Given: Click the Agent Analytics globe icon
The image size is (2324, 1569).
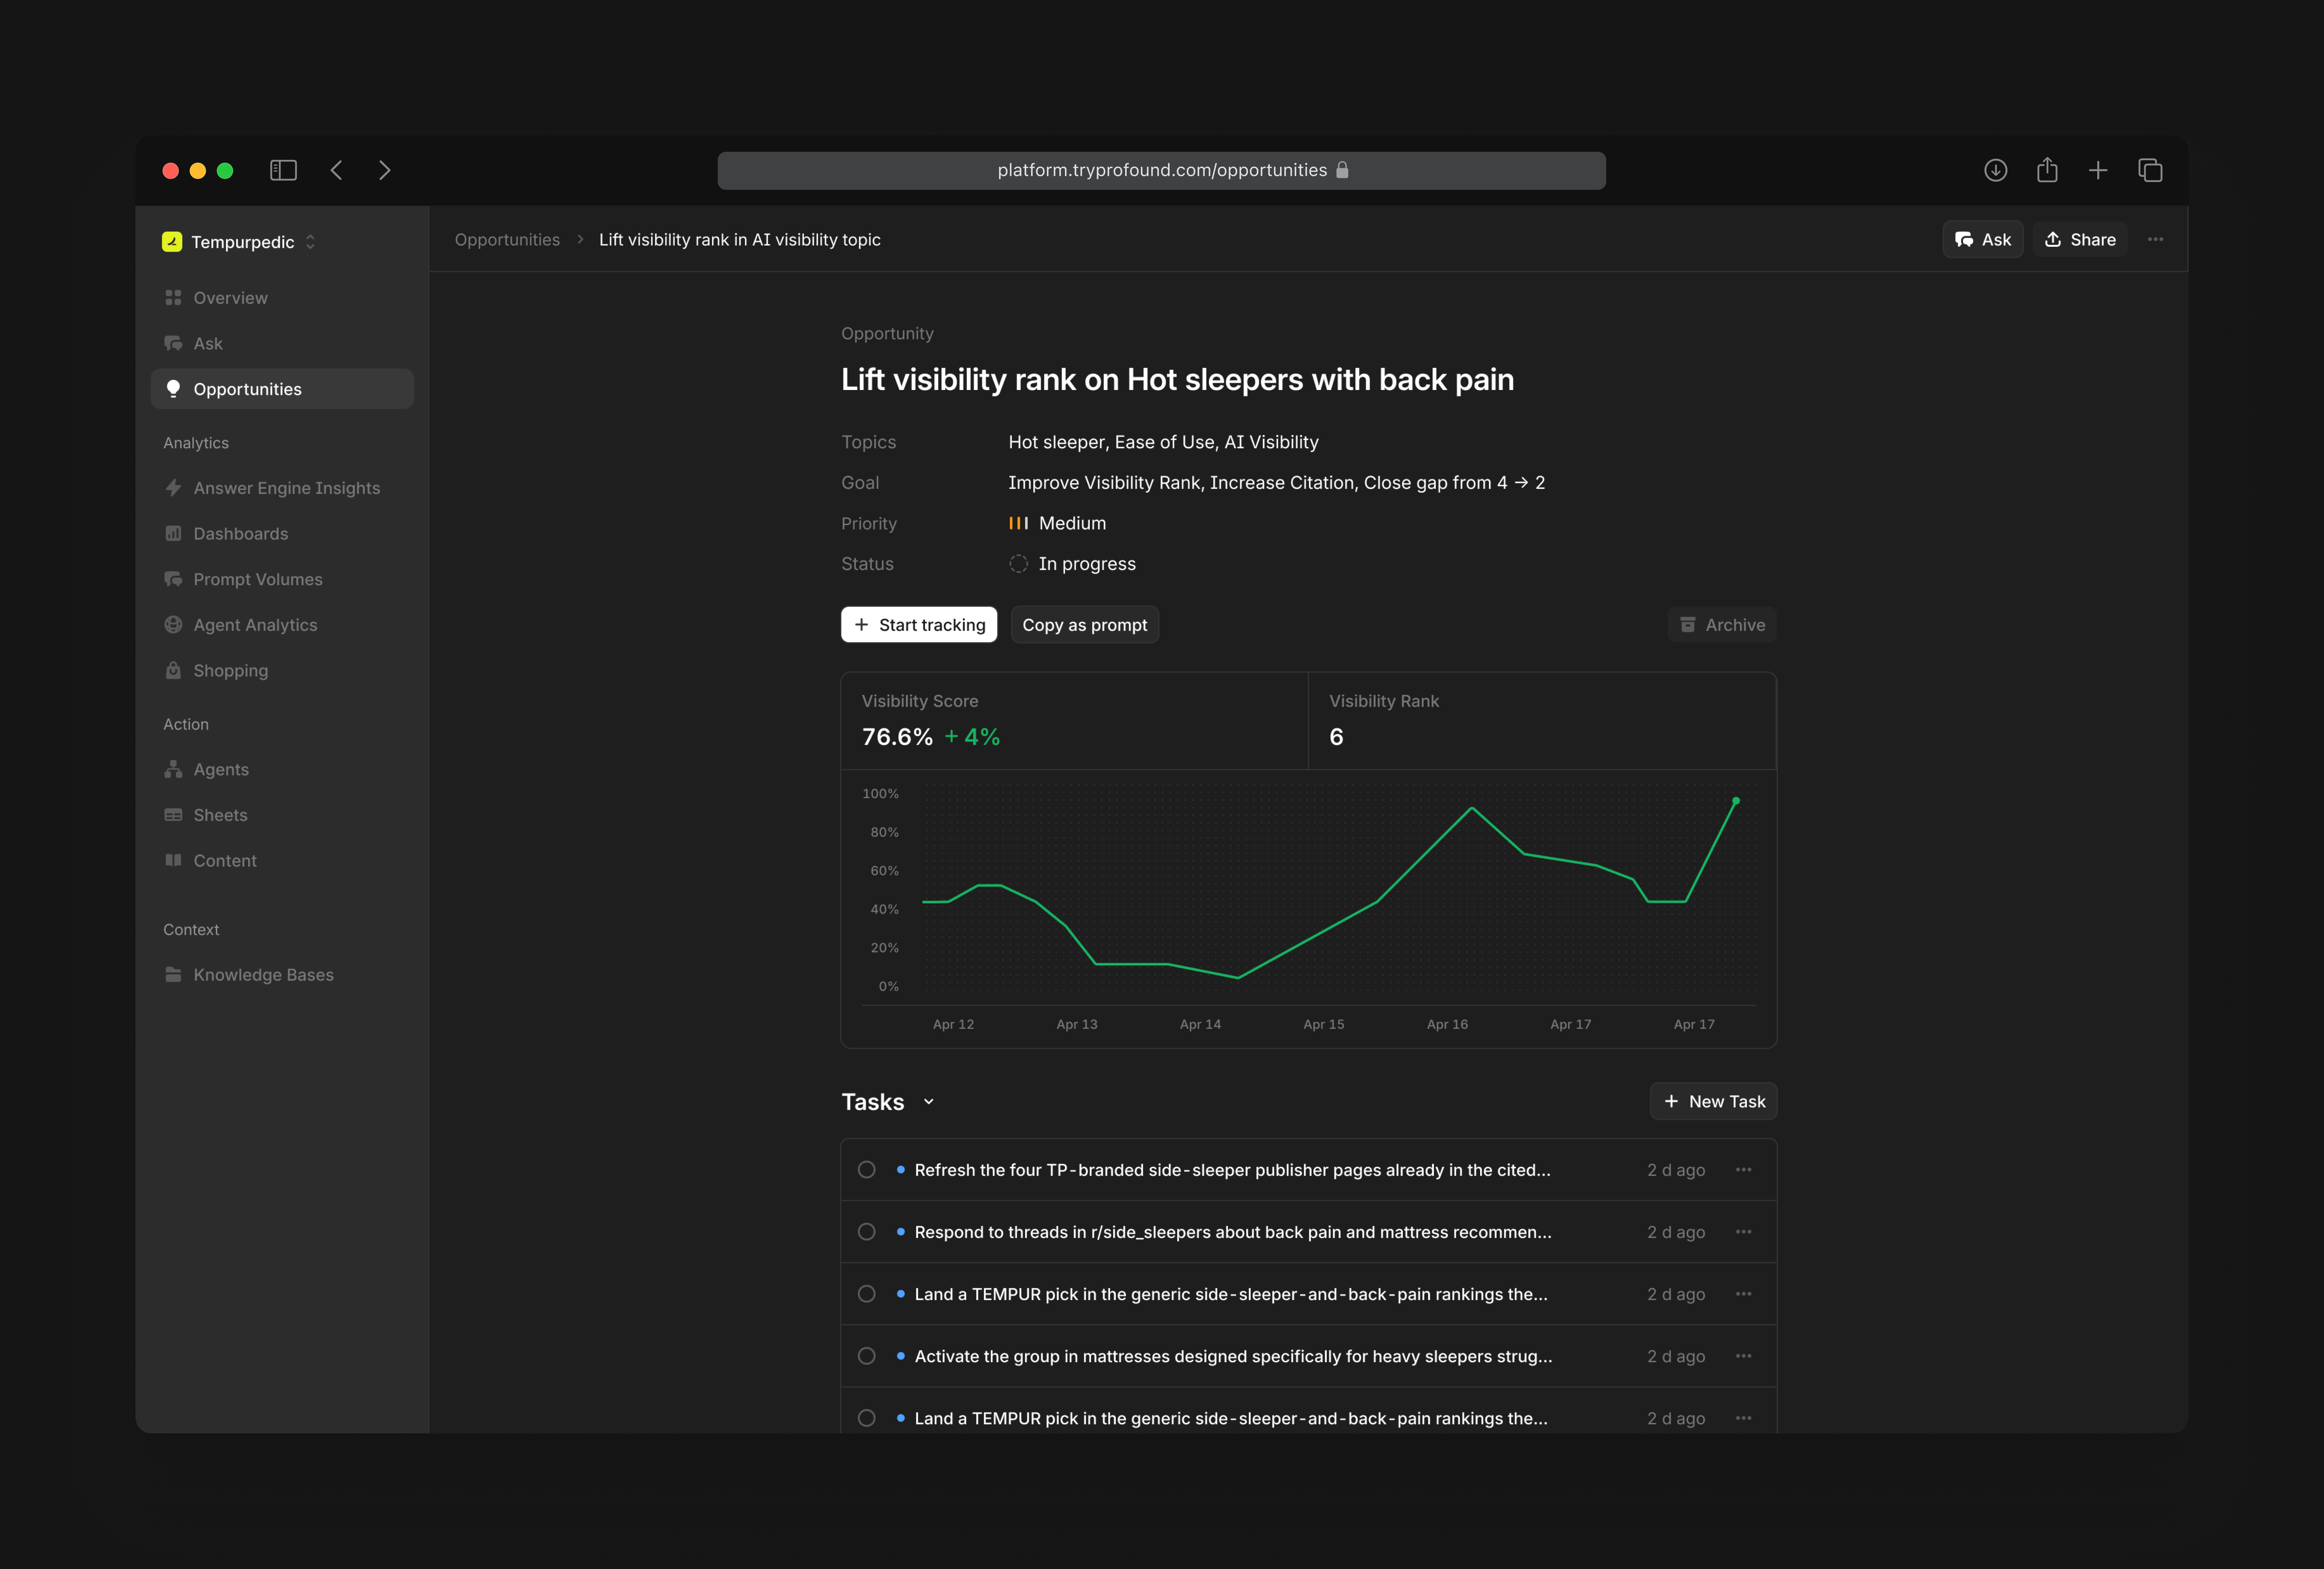Looking at the screenshot, I should (x=173, y=625).
